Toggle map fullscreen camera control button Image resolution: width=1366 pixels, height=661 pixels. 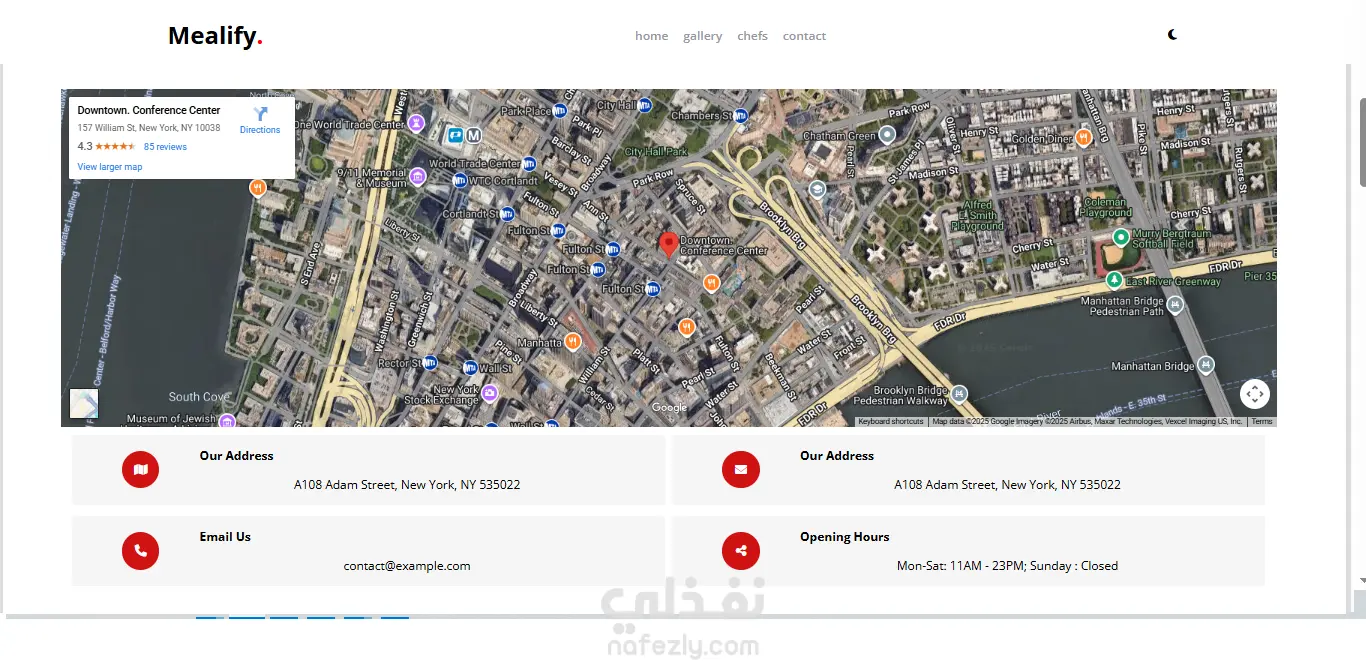(1255, 394)
